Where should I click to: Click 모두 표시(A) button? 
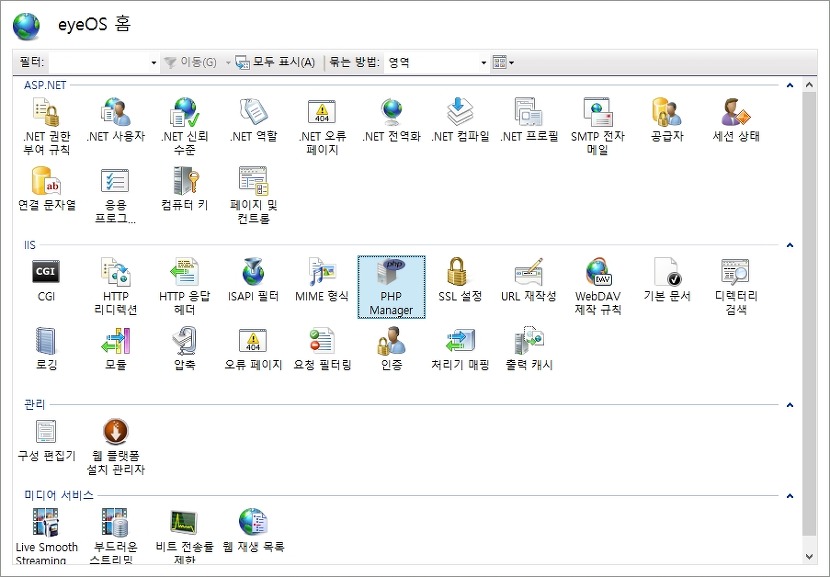coord(275,62)
